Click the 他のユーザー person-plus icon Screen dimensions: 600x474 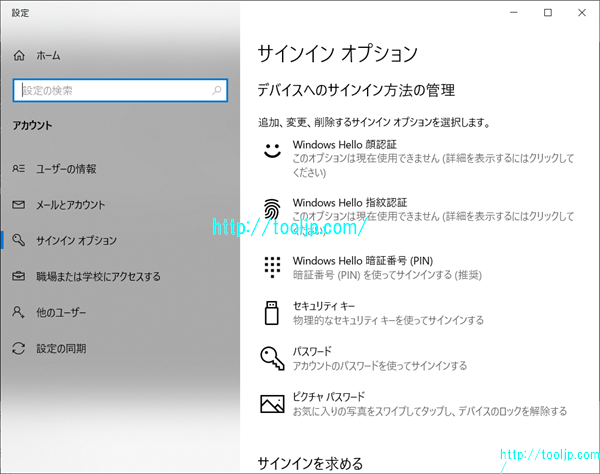[x=19, y=312]
